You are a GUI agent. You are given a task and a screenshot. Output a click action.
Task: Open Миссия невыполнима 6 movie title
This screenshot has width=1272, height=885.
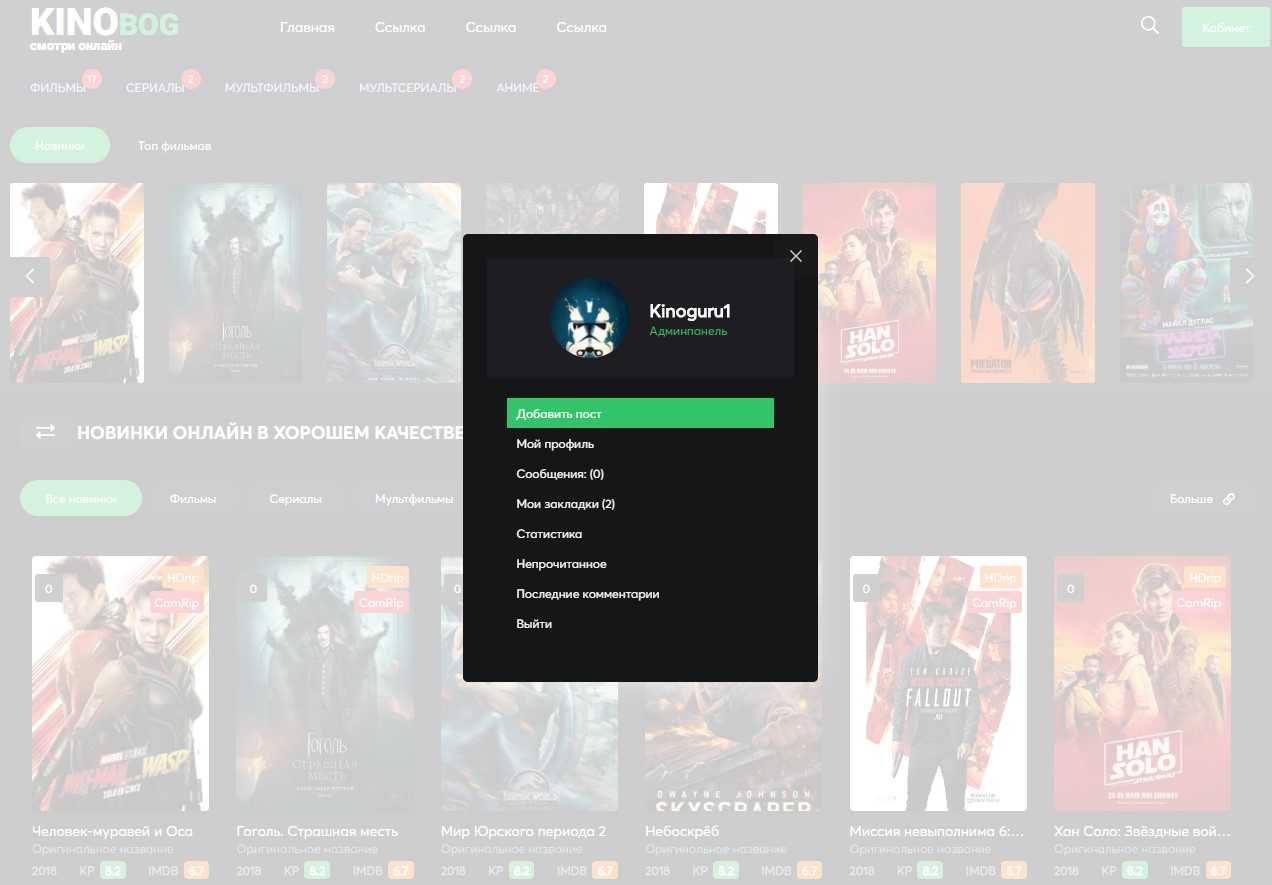(938, 831)
